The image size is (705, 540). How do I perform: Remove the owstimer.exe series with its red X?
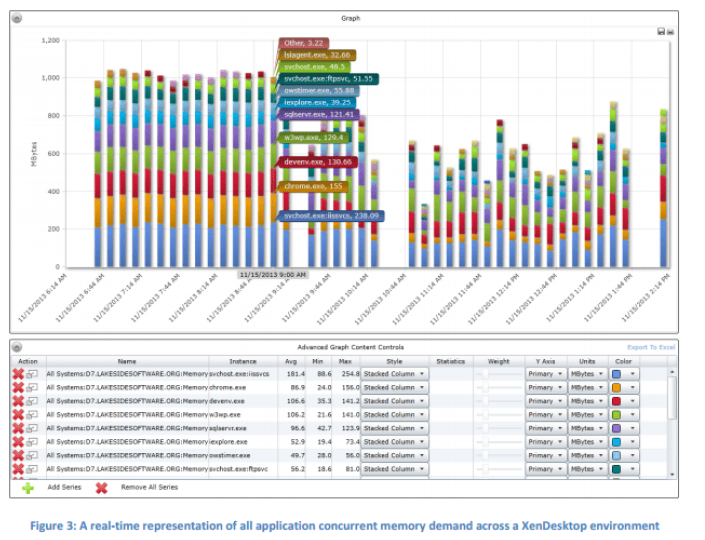click(18, 455)
